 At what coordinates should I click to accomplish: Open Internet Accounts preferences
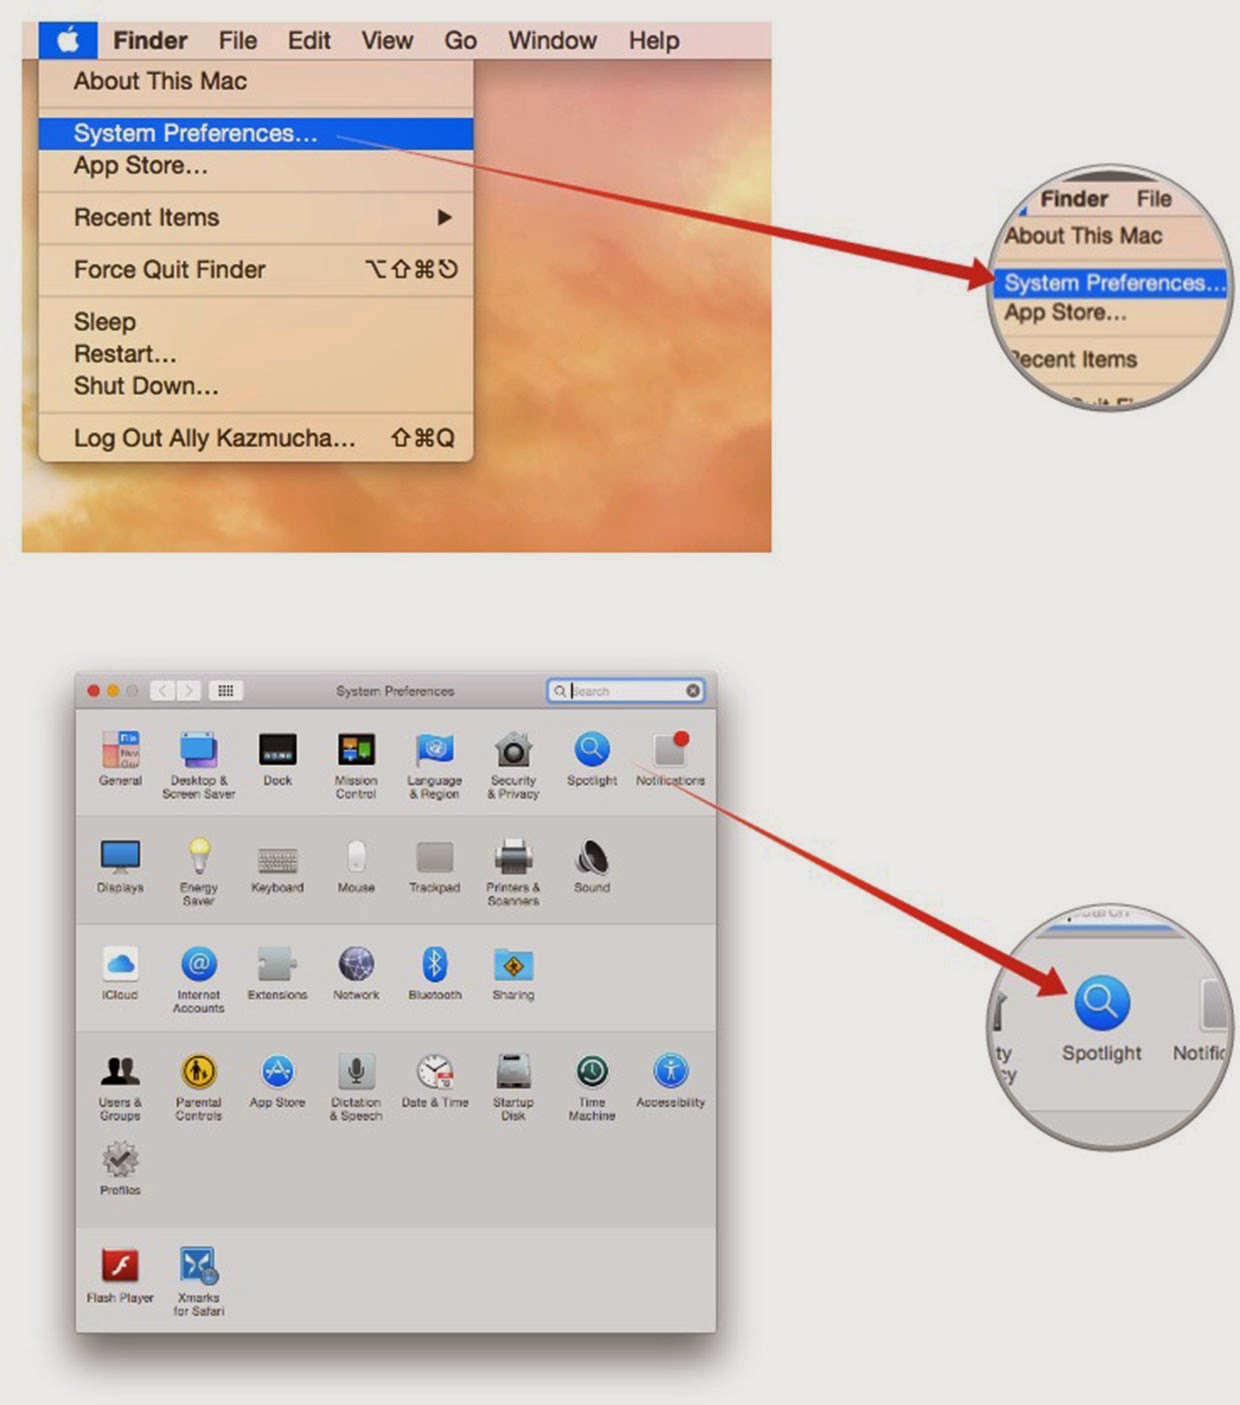[x=198, y=980]
